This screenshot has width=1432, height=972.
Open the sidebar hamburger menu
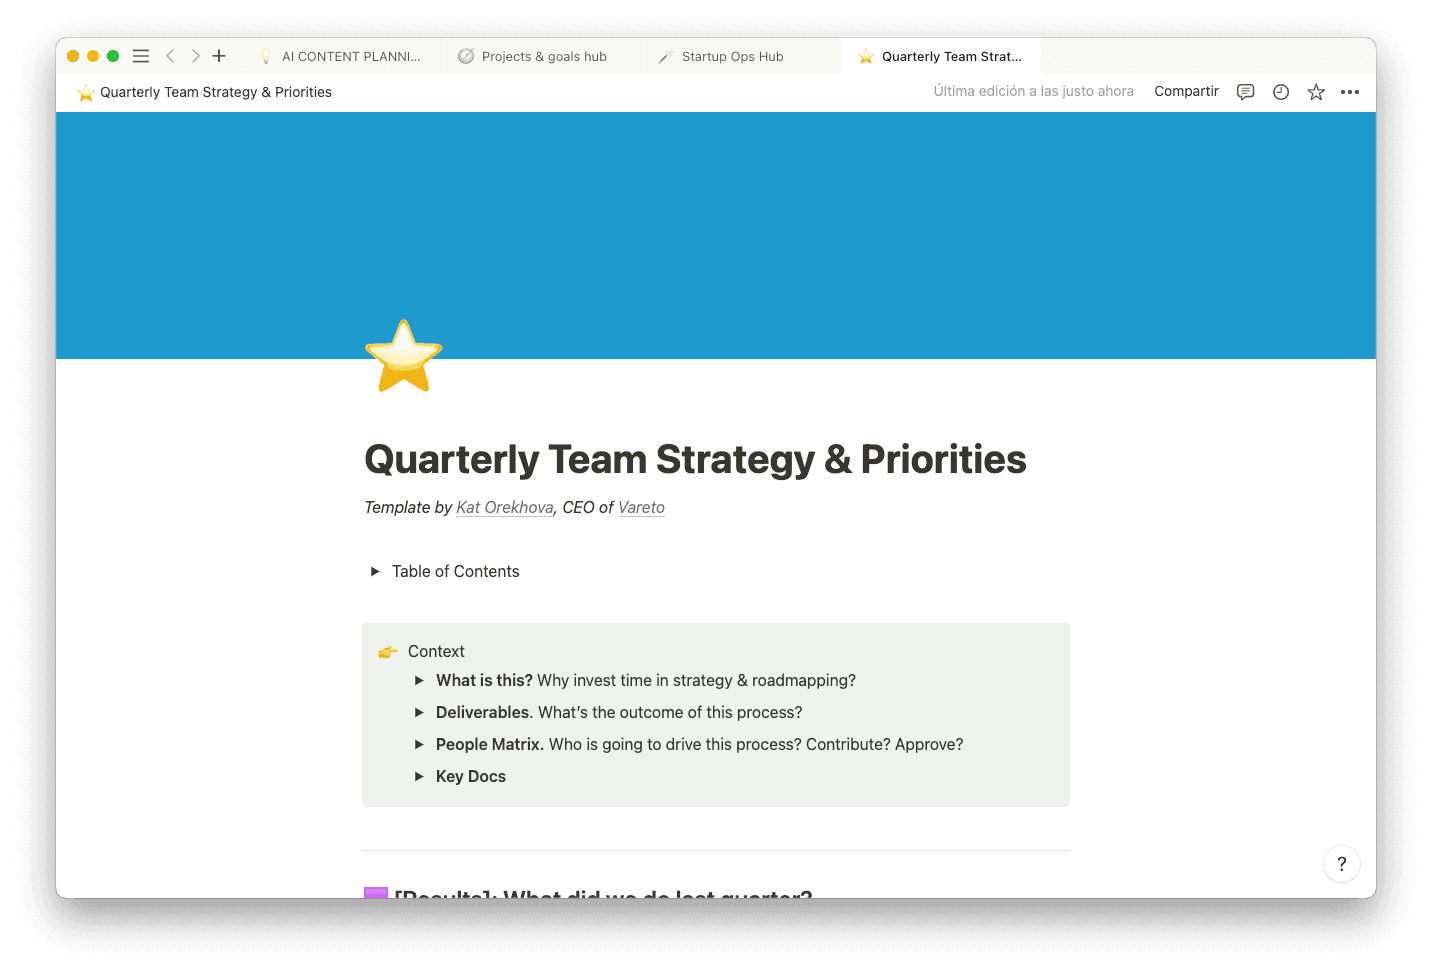[141, 56]
